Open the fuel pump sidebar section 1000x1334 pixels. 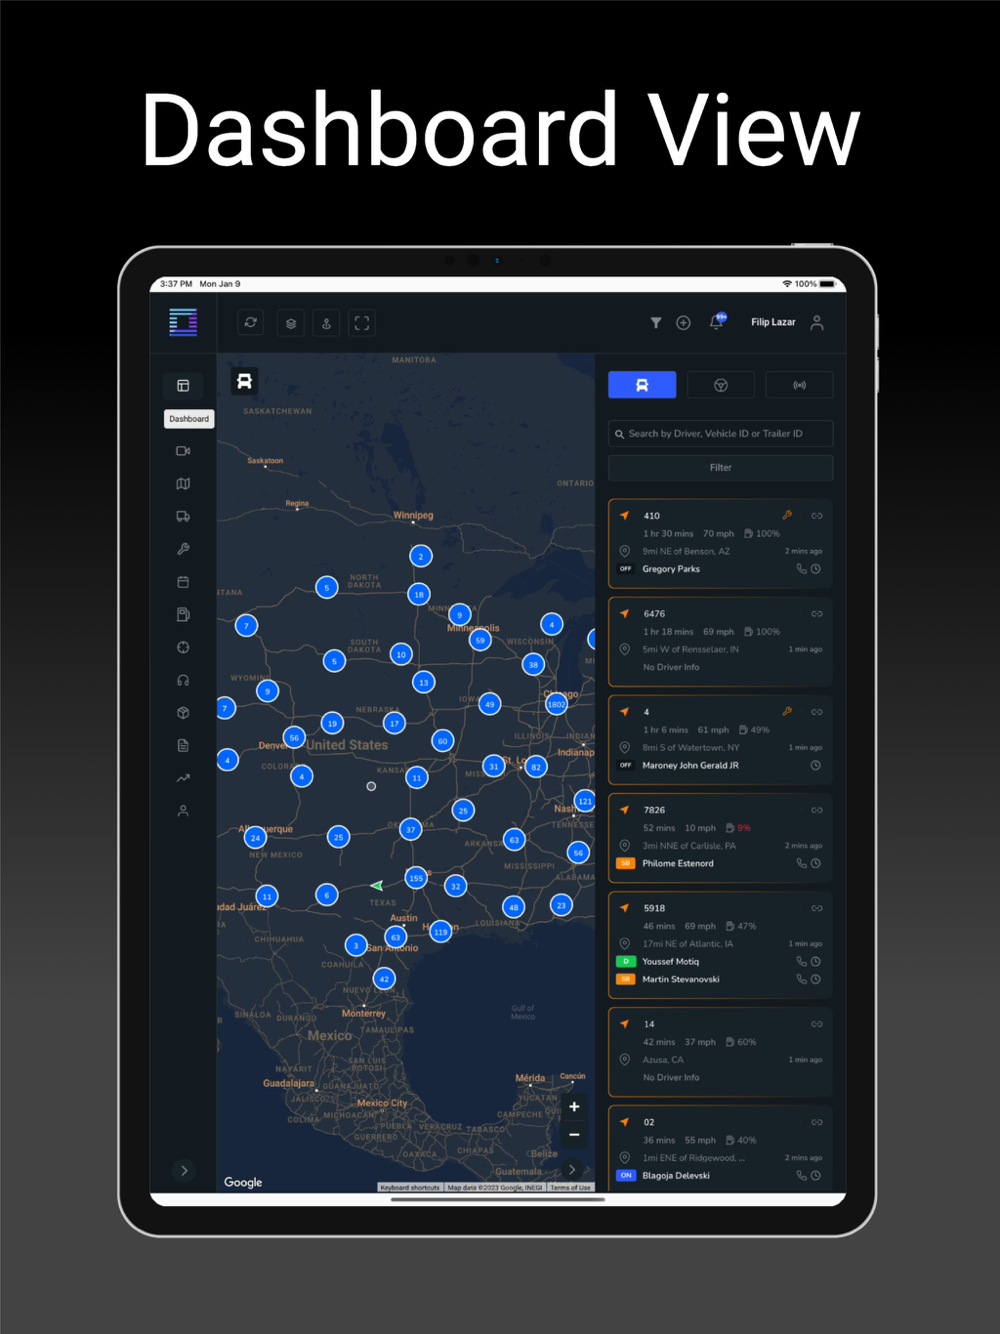[183, 614]
